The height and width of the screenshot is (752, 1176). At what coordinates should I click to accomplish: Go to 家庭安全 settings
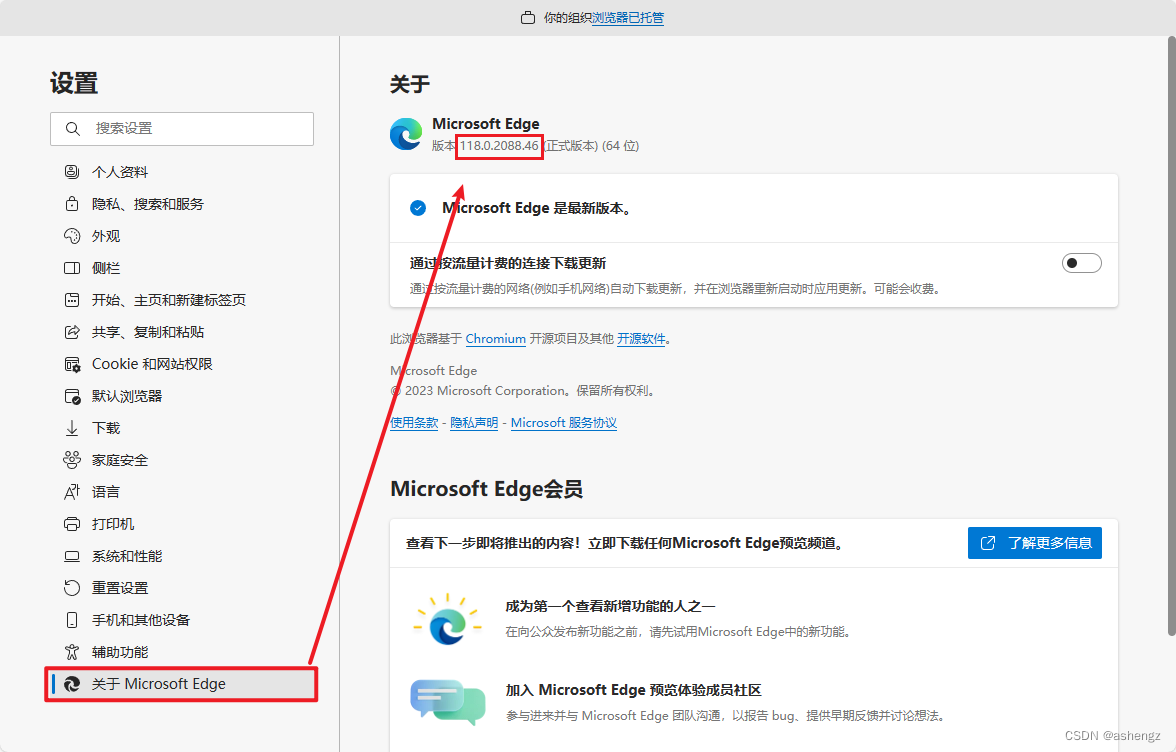pos(120,460)
